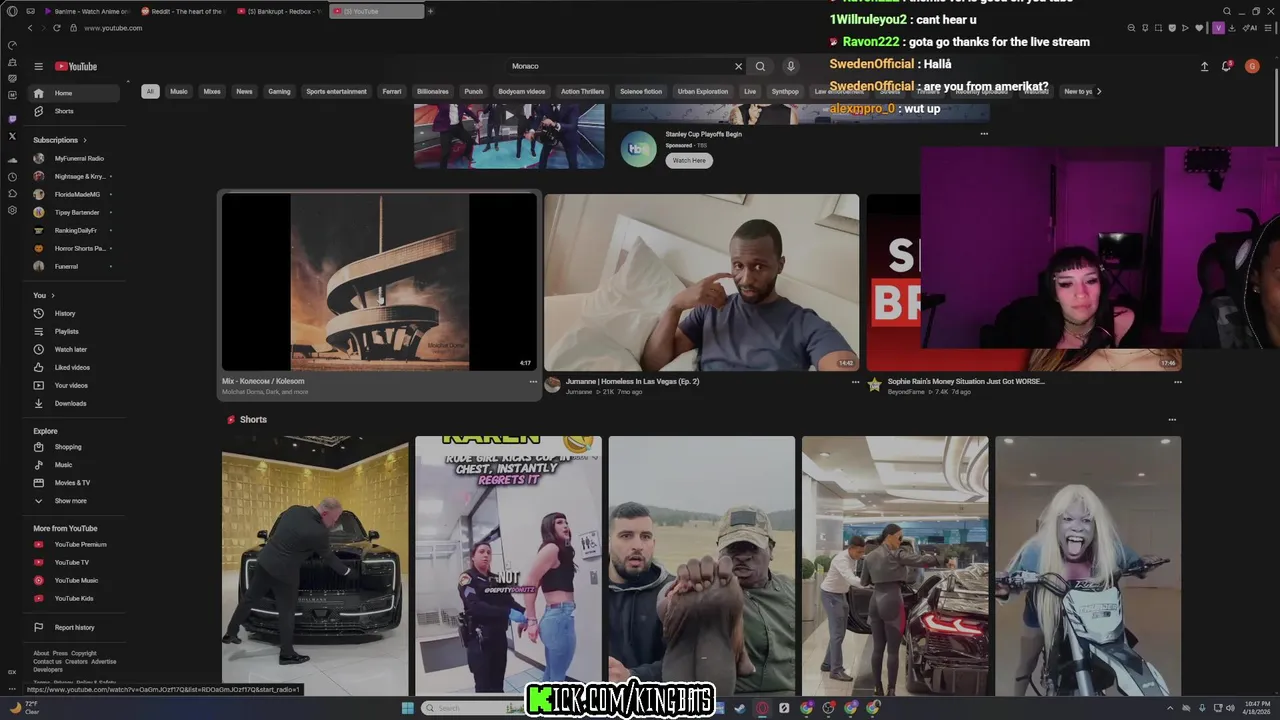
Task: Open Shorts in sidebar
Action: click(x=75, y=111)
